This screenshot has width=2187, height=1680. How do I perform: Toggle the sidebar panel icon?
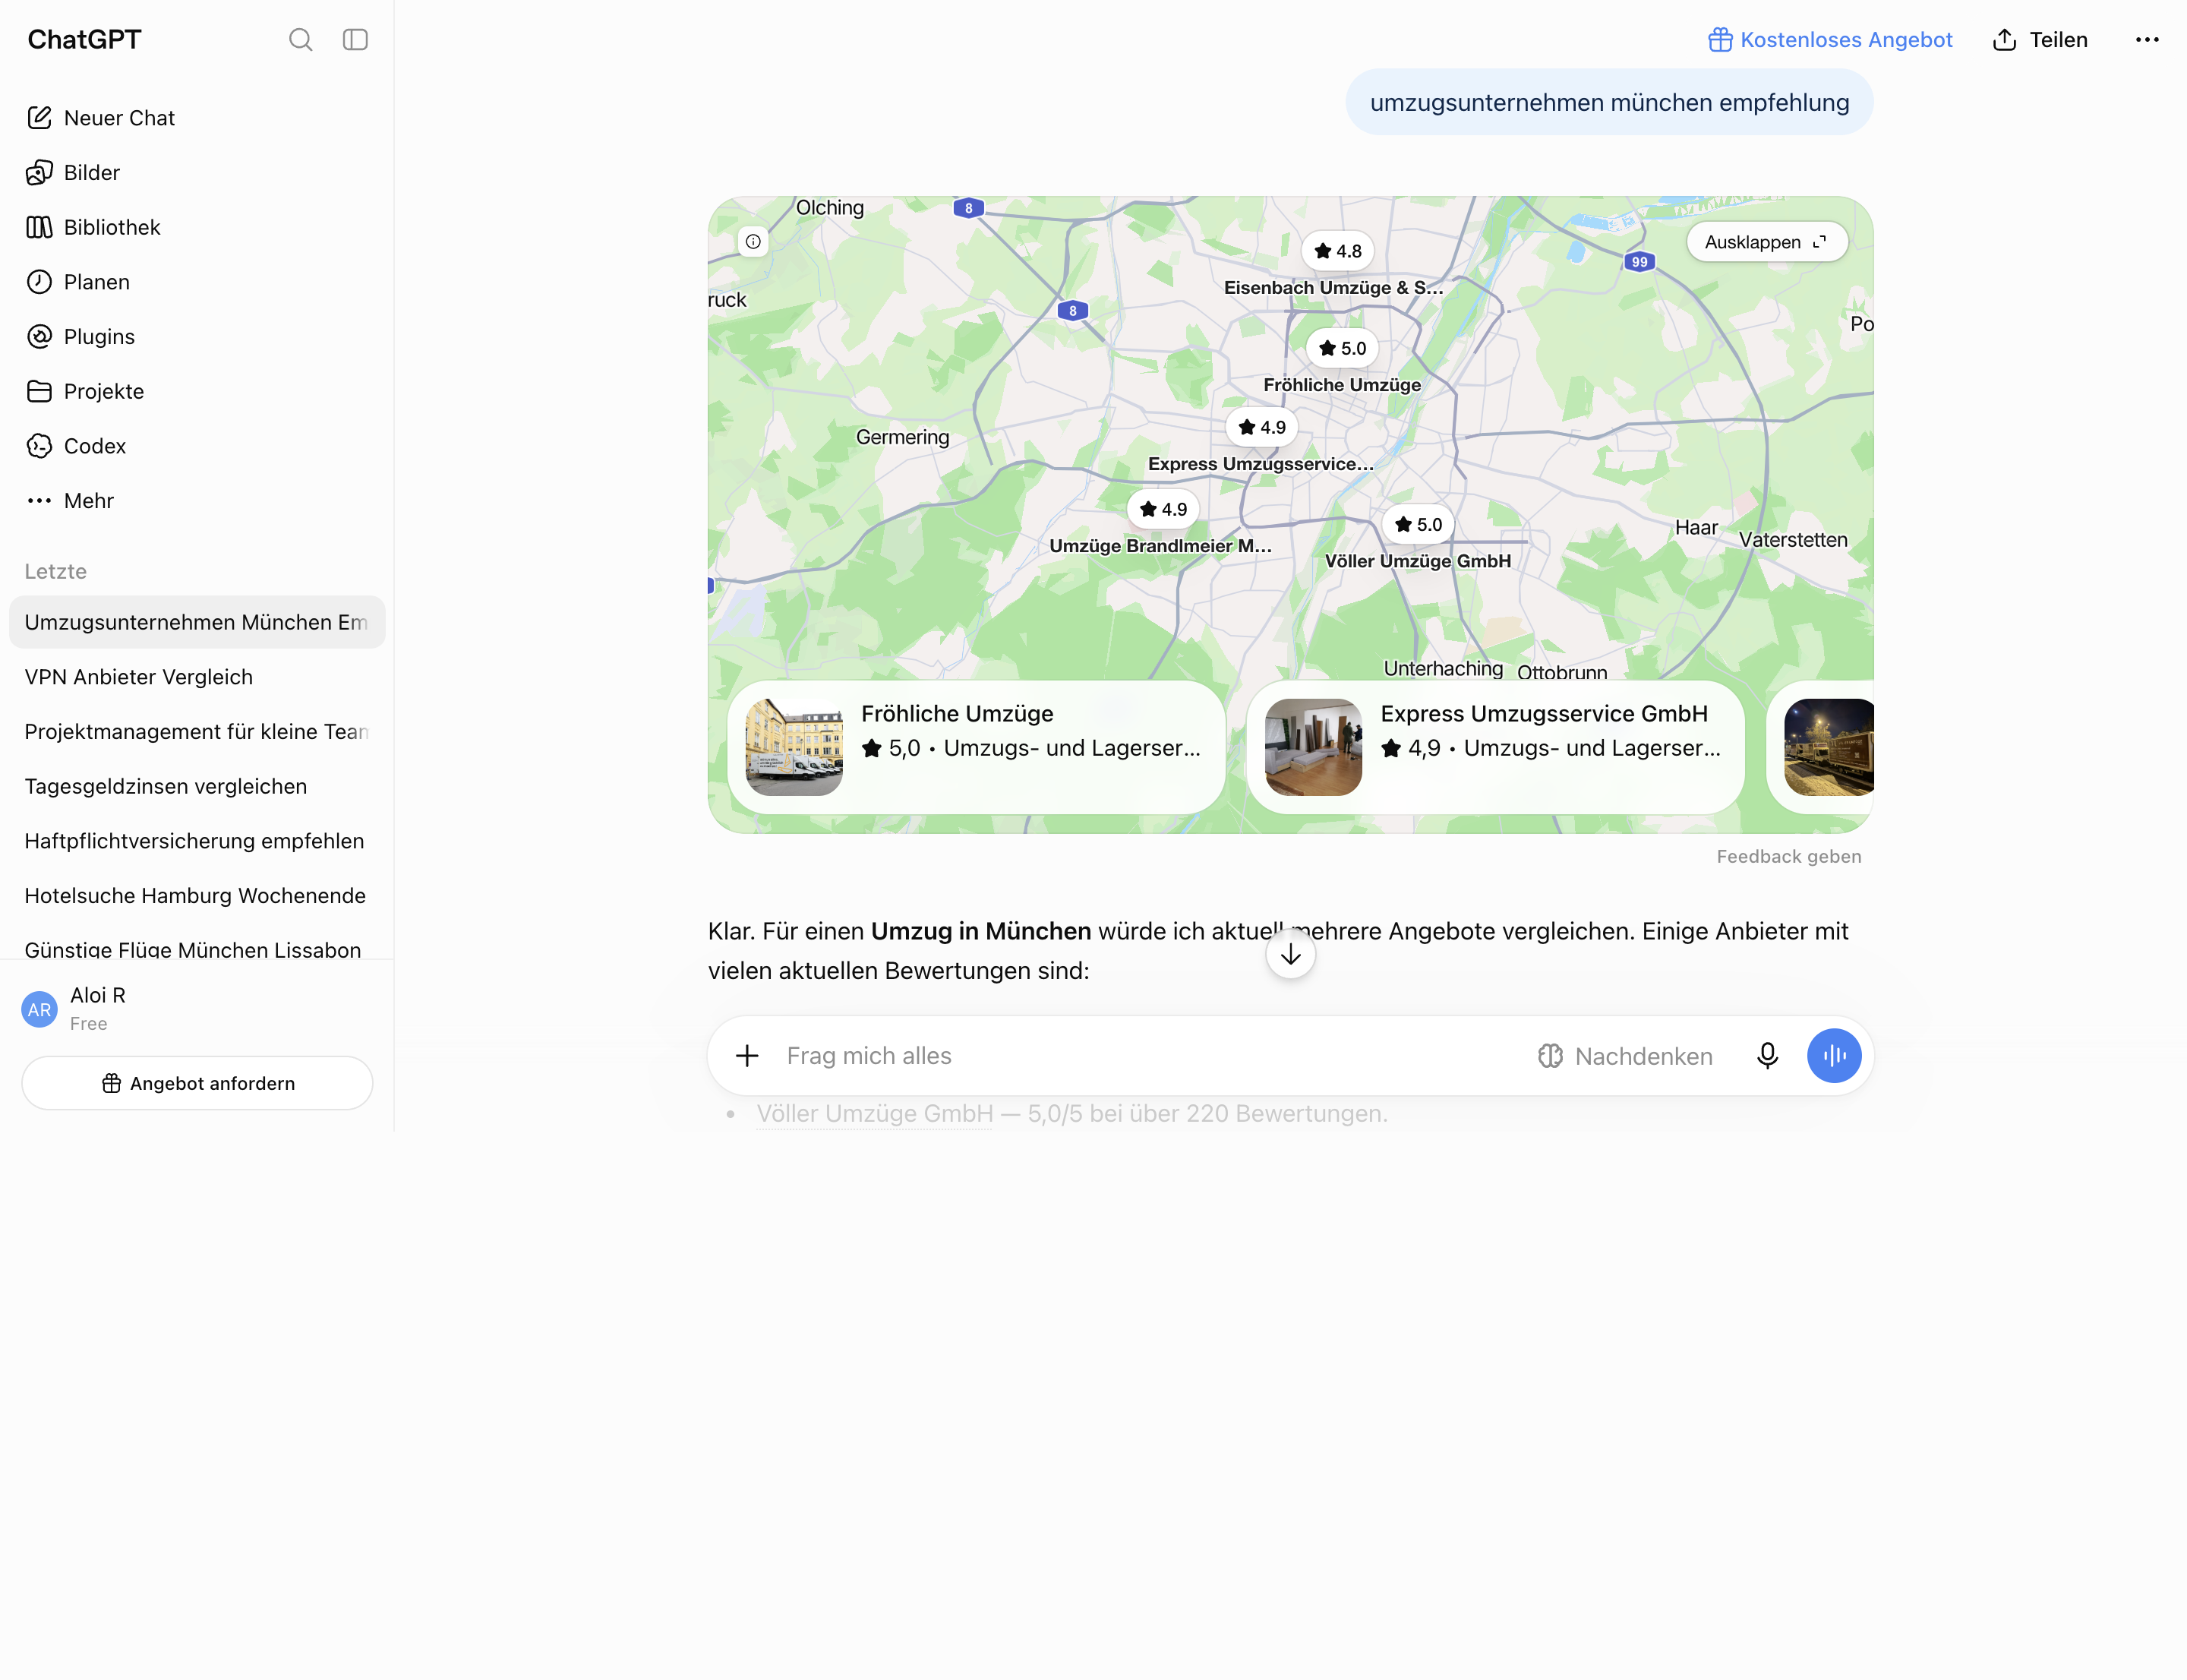(355, 40)
